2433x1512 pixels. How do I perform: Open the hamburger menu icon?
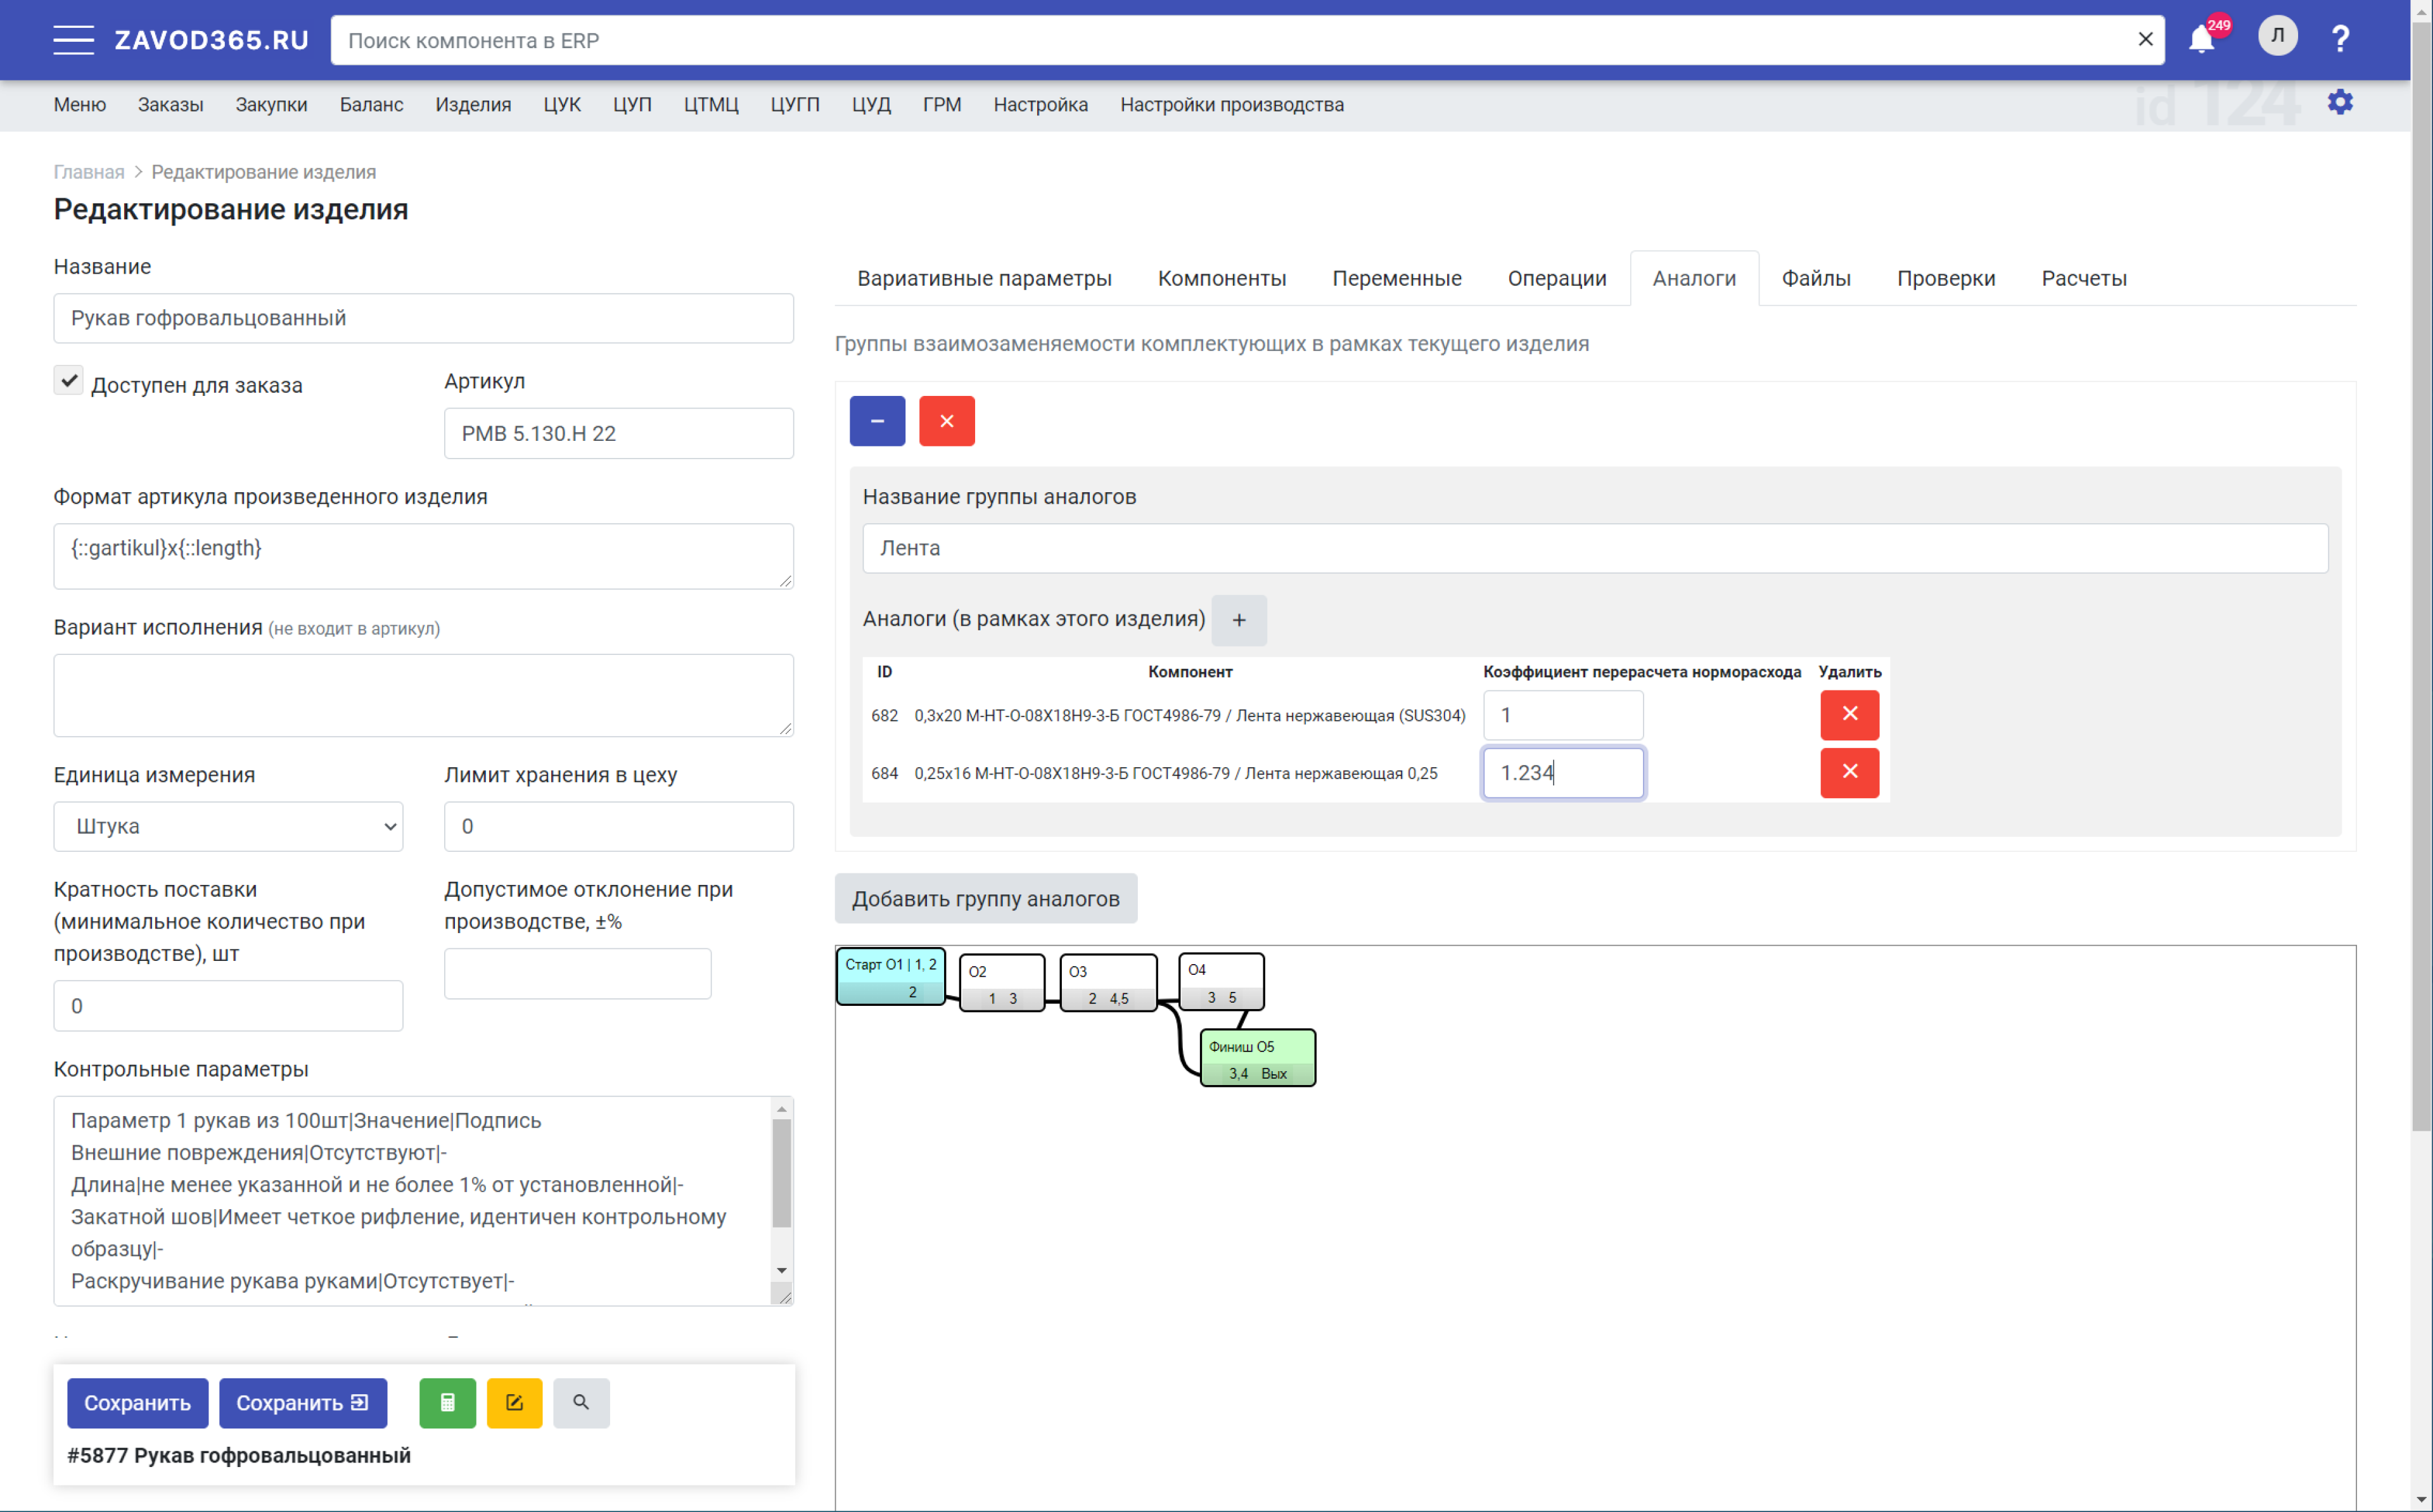tap(73, 40)
